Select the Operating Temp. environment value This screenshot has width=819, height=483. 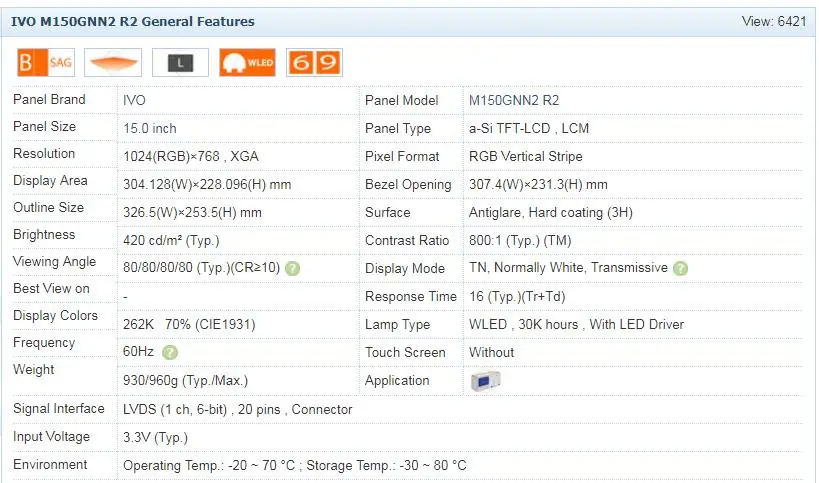295,466
